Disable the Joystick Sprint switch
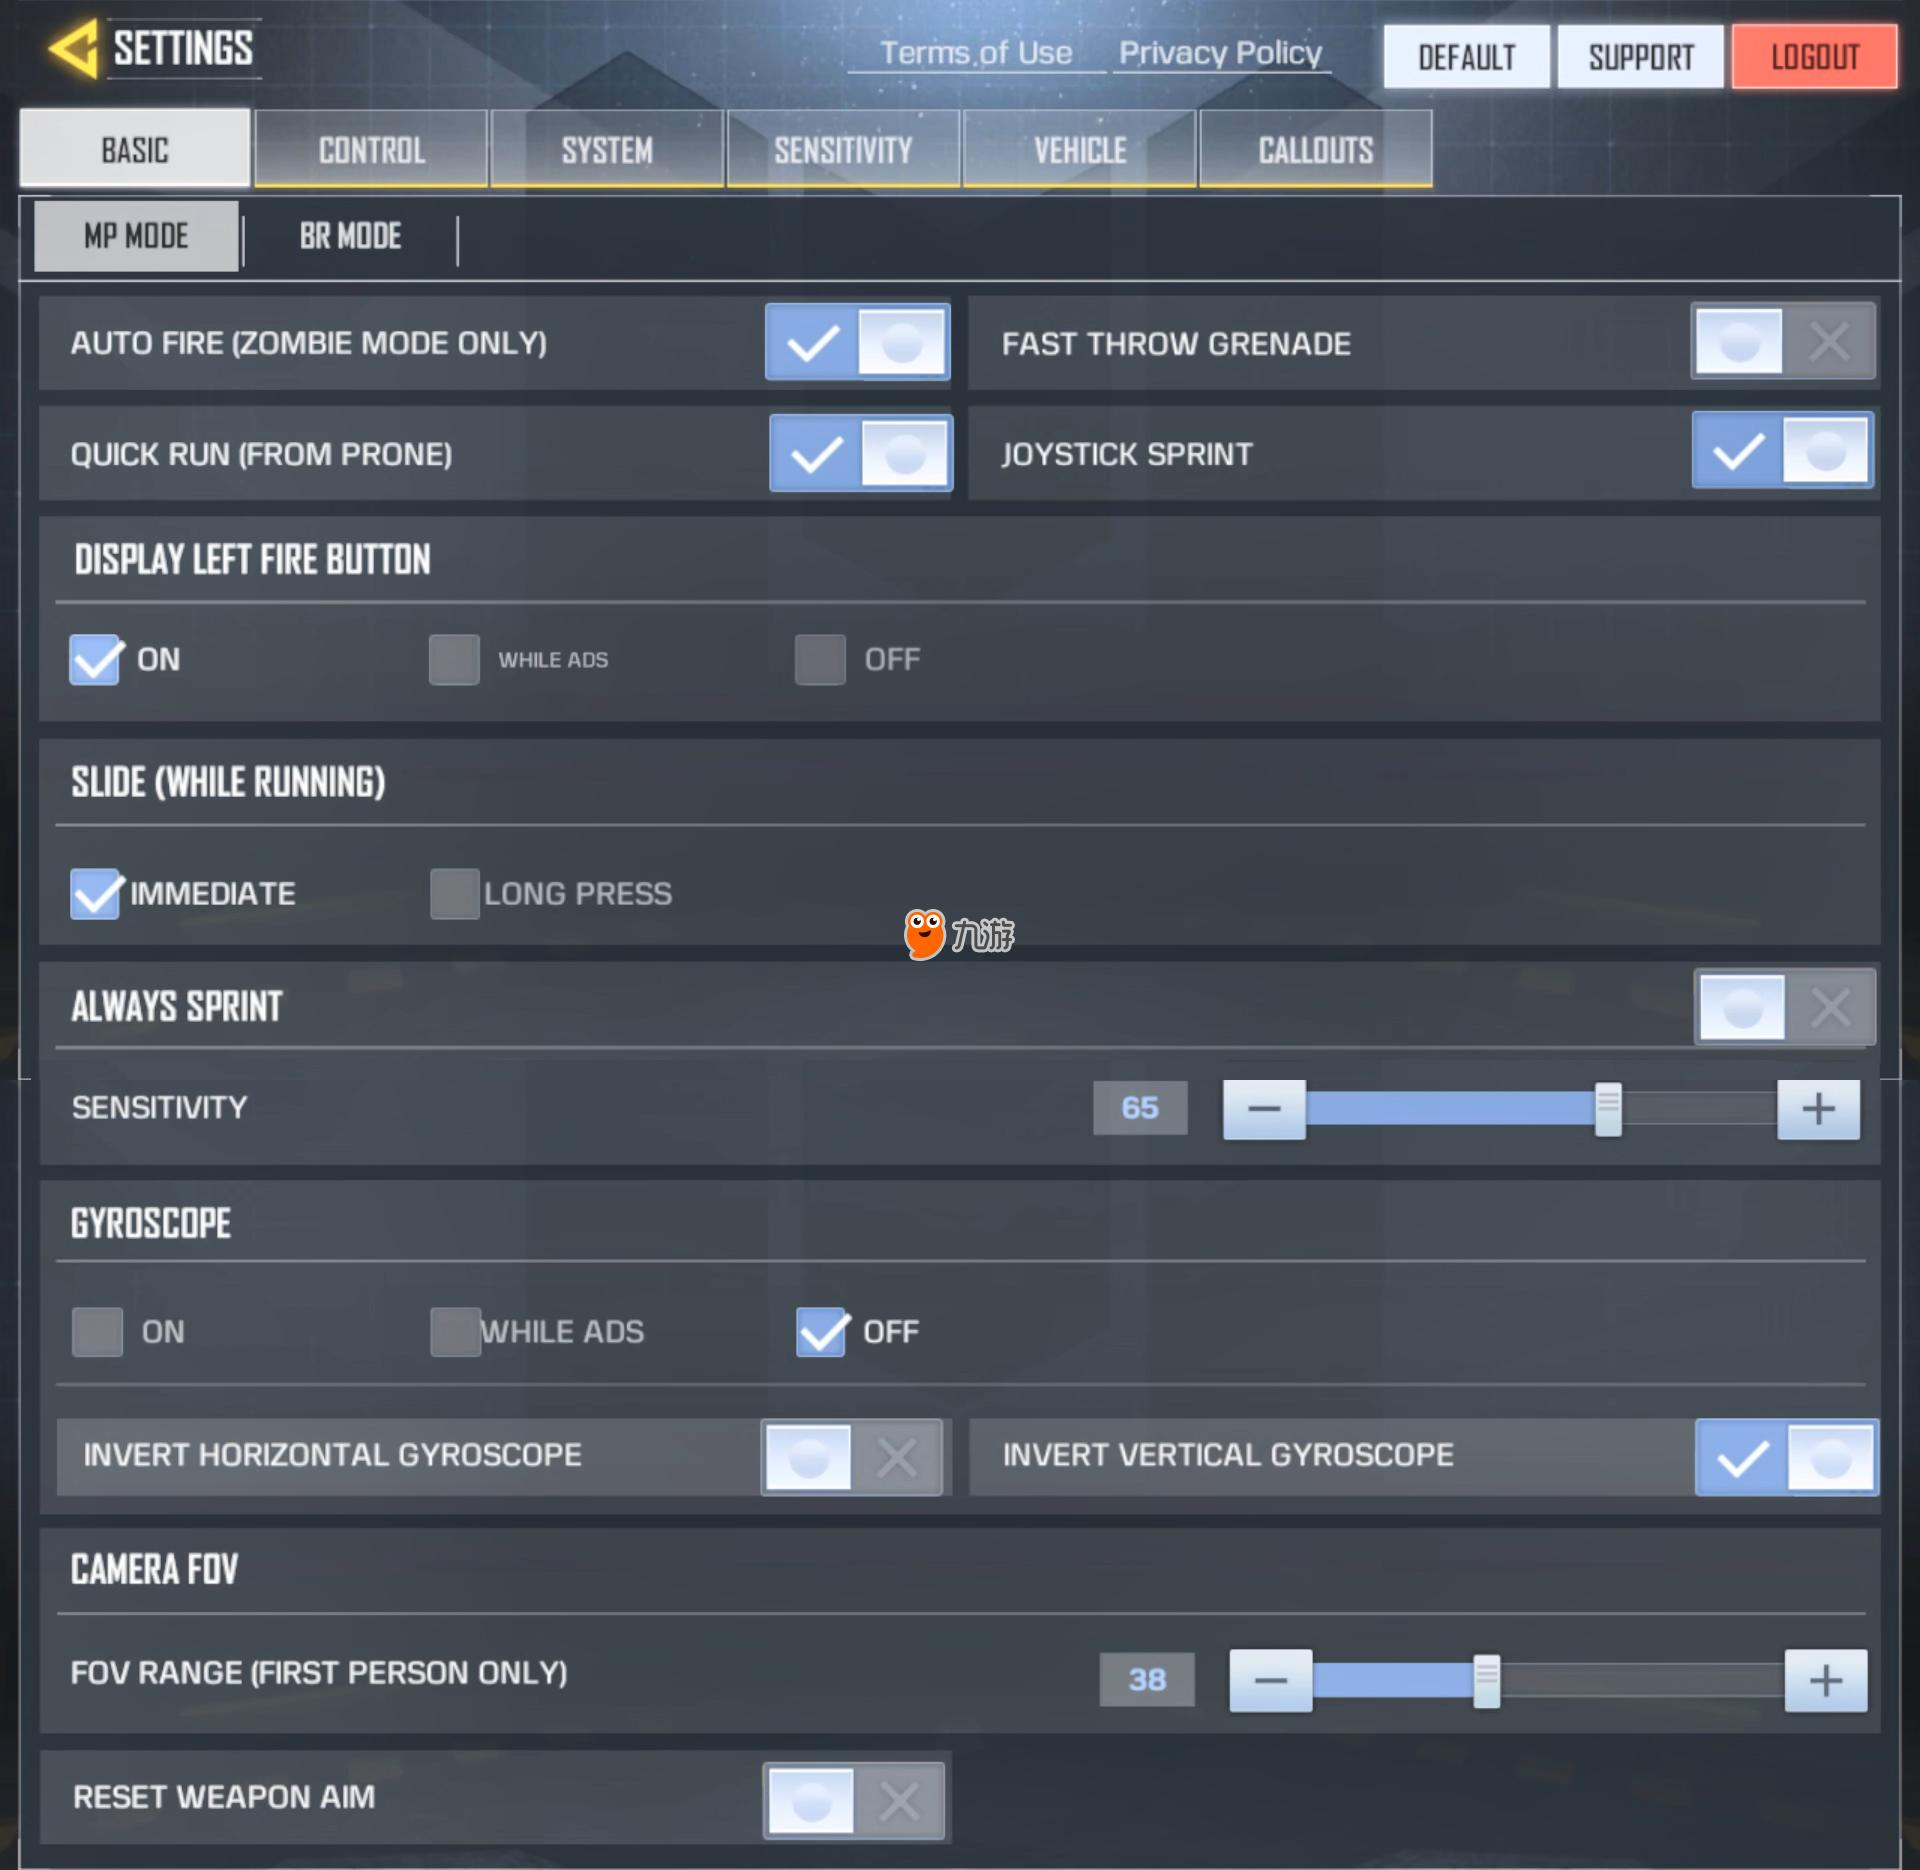This screenshot has width=1920, height=1870. tap(1783, 450)
